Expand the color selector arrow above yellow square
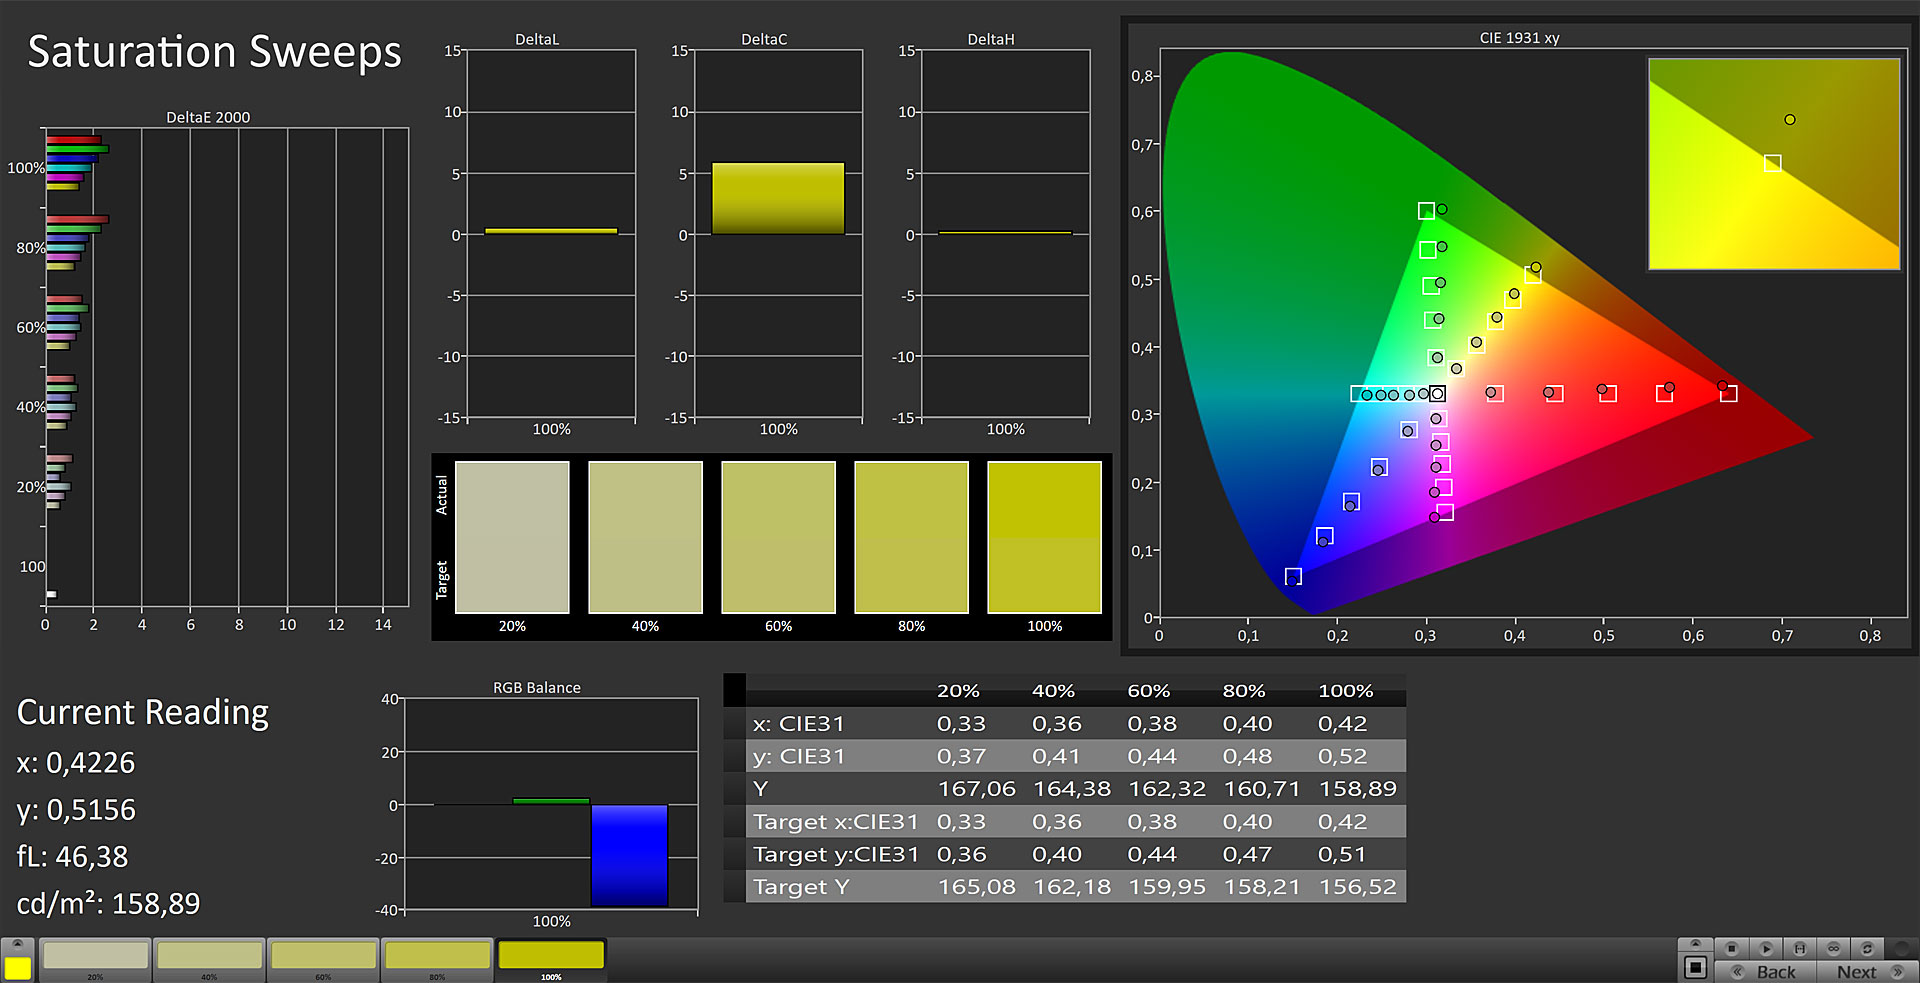The width and height of the screenshot is (1920, 983). pos(17,944)
